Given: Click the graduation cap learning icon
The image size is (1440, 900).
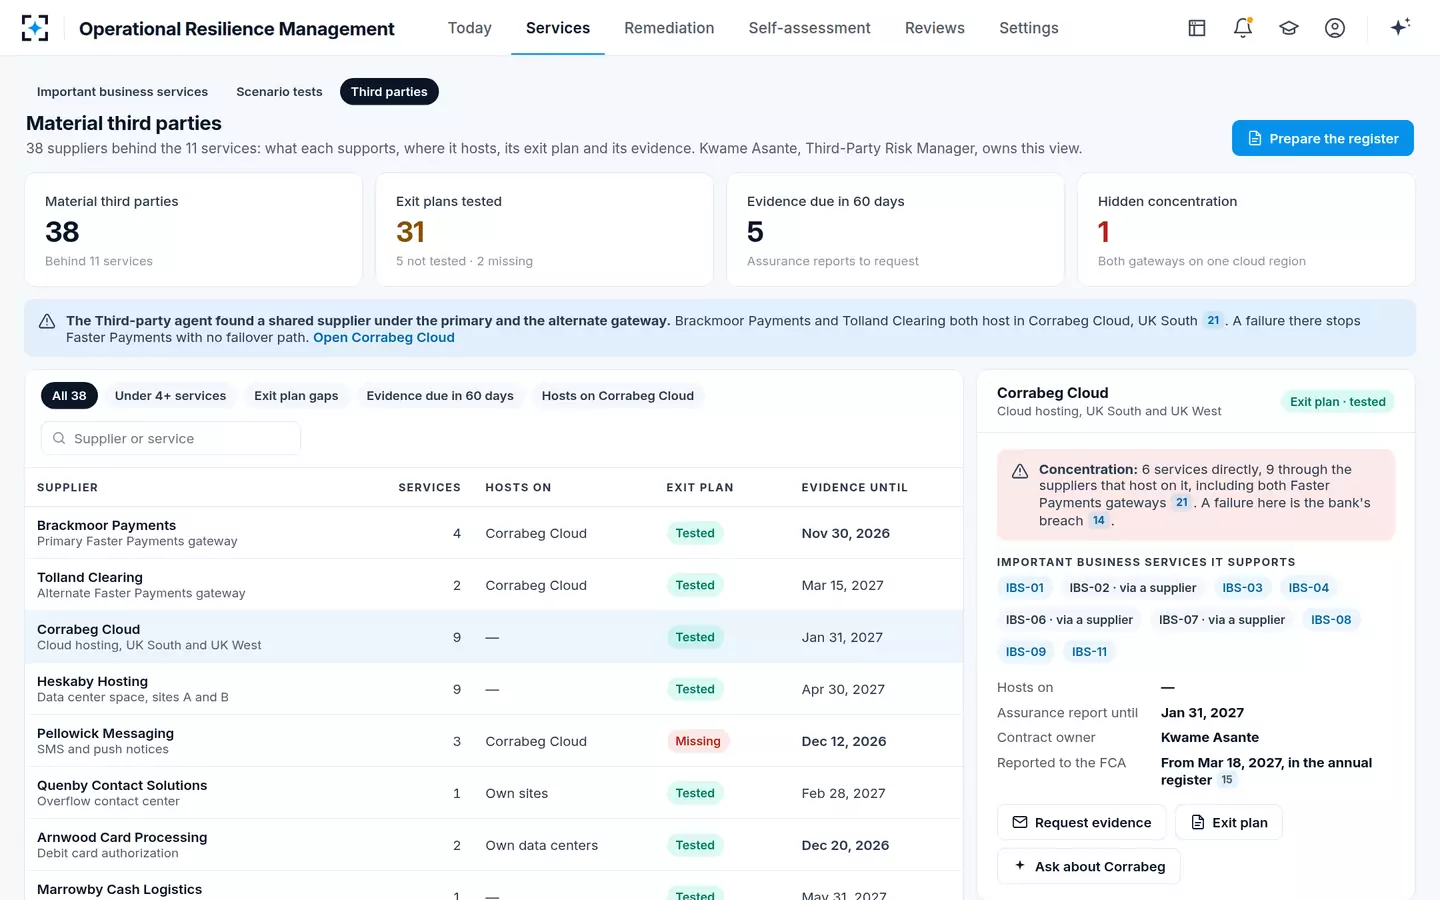Looking at the screenshot, I should (1289, 28).
